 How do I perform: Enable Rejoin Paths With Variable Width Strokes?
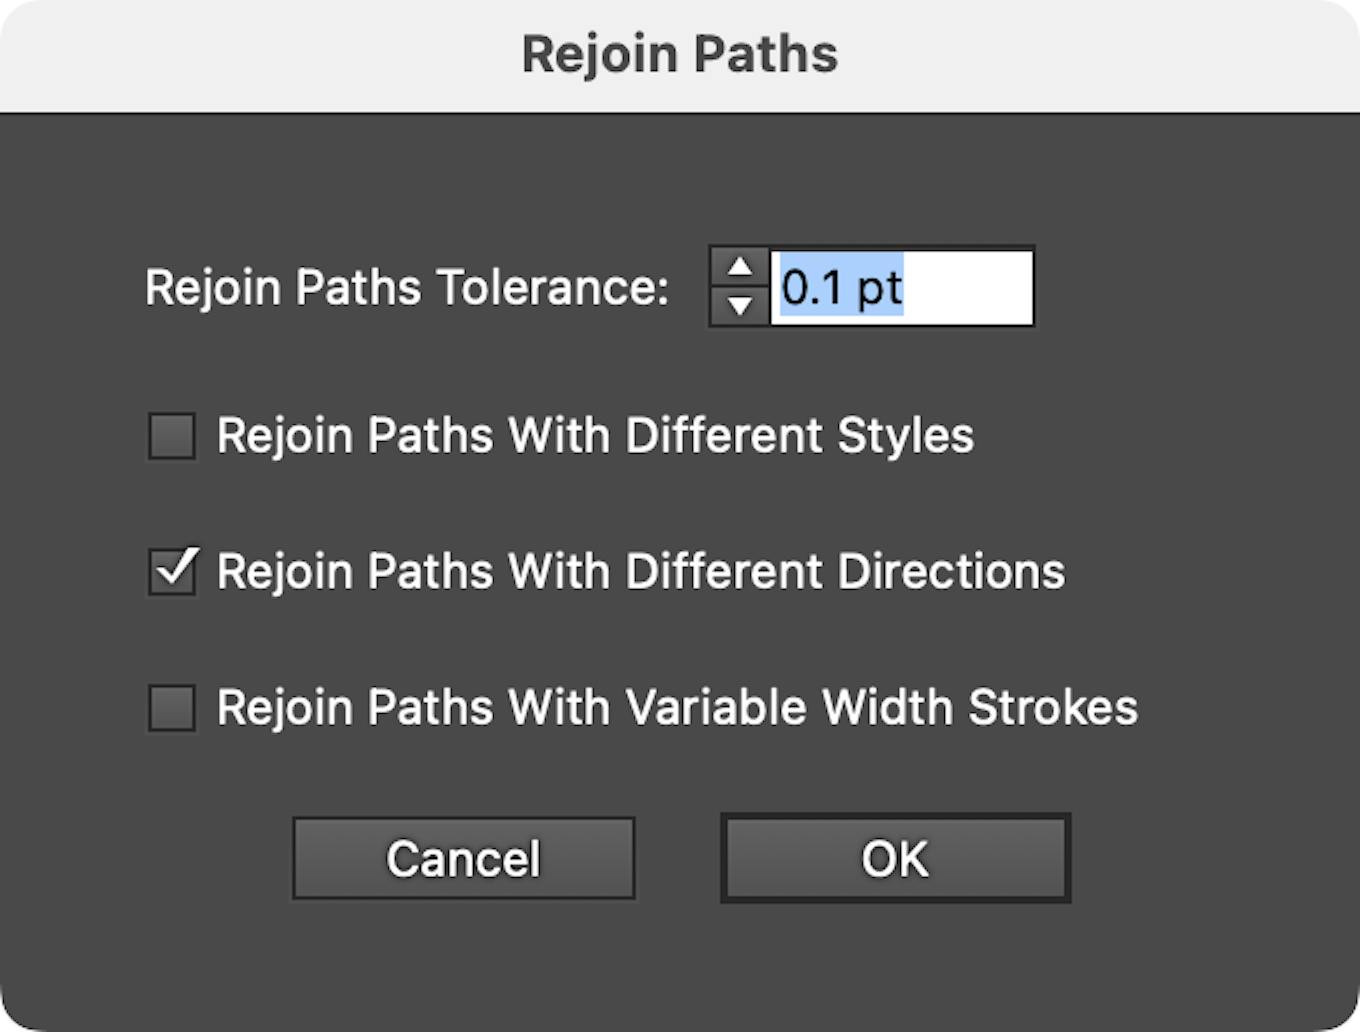(x=170, y=707)
